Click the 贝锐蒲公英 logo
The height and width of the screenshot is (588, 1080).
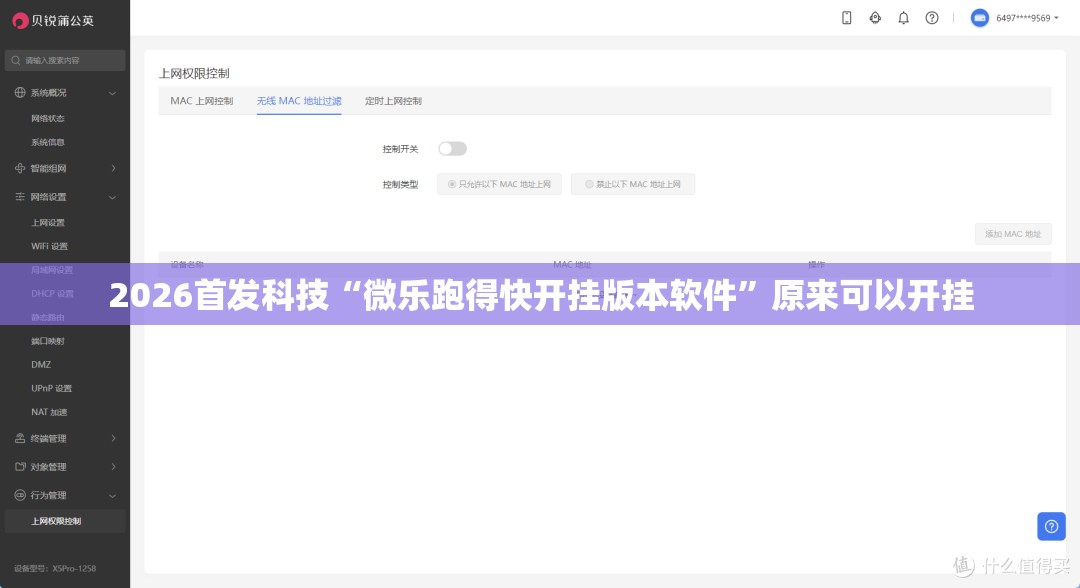tap(54, 21)
